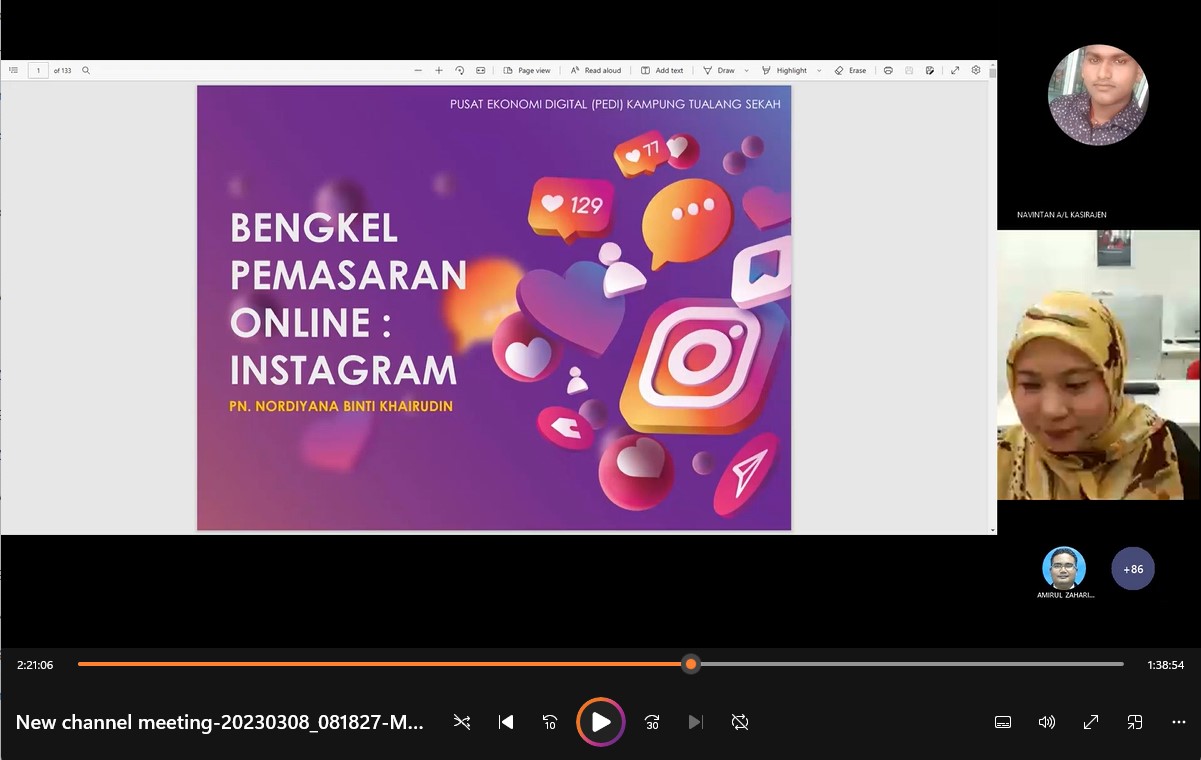1201x760 pixels.
Task: Open more options ellipsis menu
Action: (1179, 722)
